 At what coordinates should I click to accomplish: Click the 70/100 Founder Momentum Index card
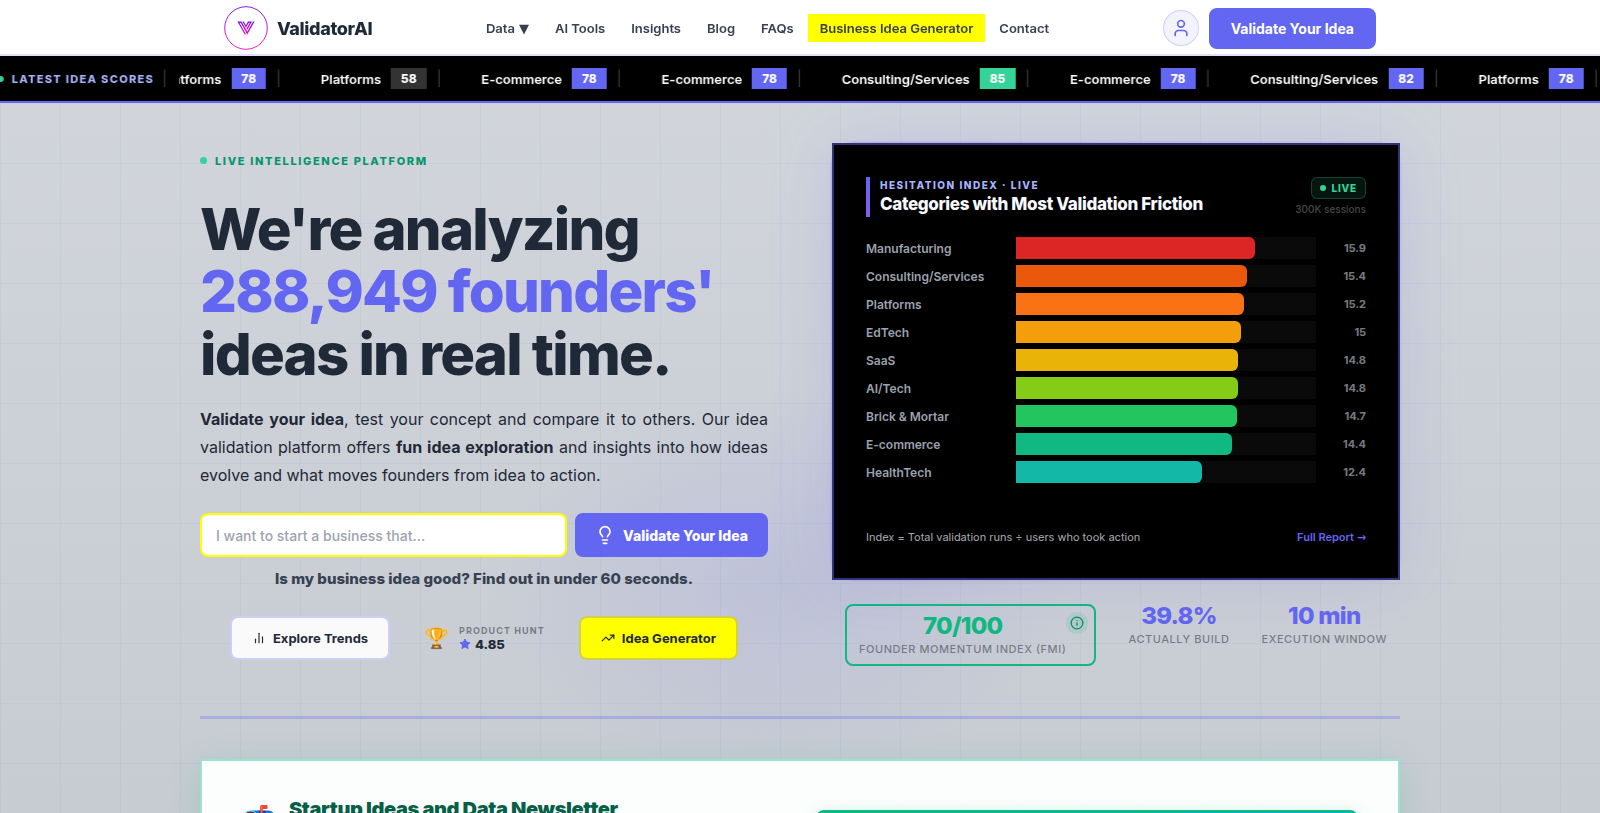click(970, 635)
